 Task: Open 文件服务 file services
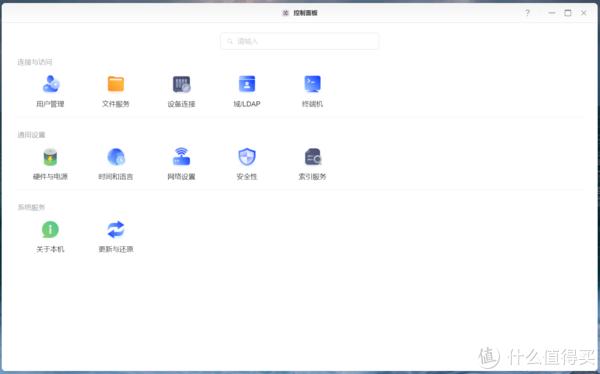pyautogui.click(x=116, y=91)
